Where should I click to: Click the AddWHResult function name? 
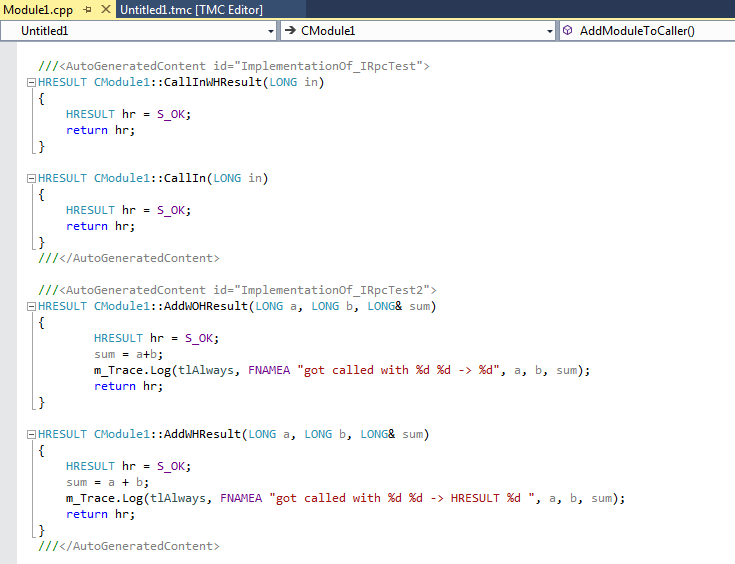[x=202, y=434]
